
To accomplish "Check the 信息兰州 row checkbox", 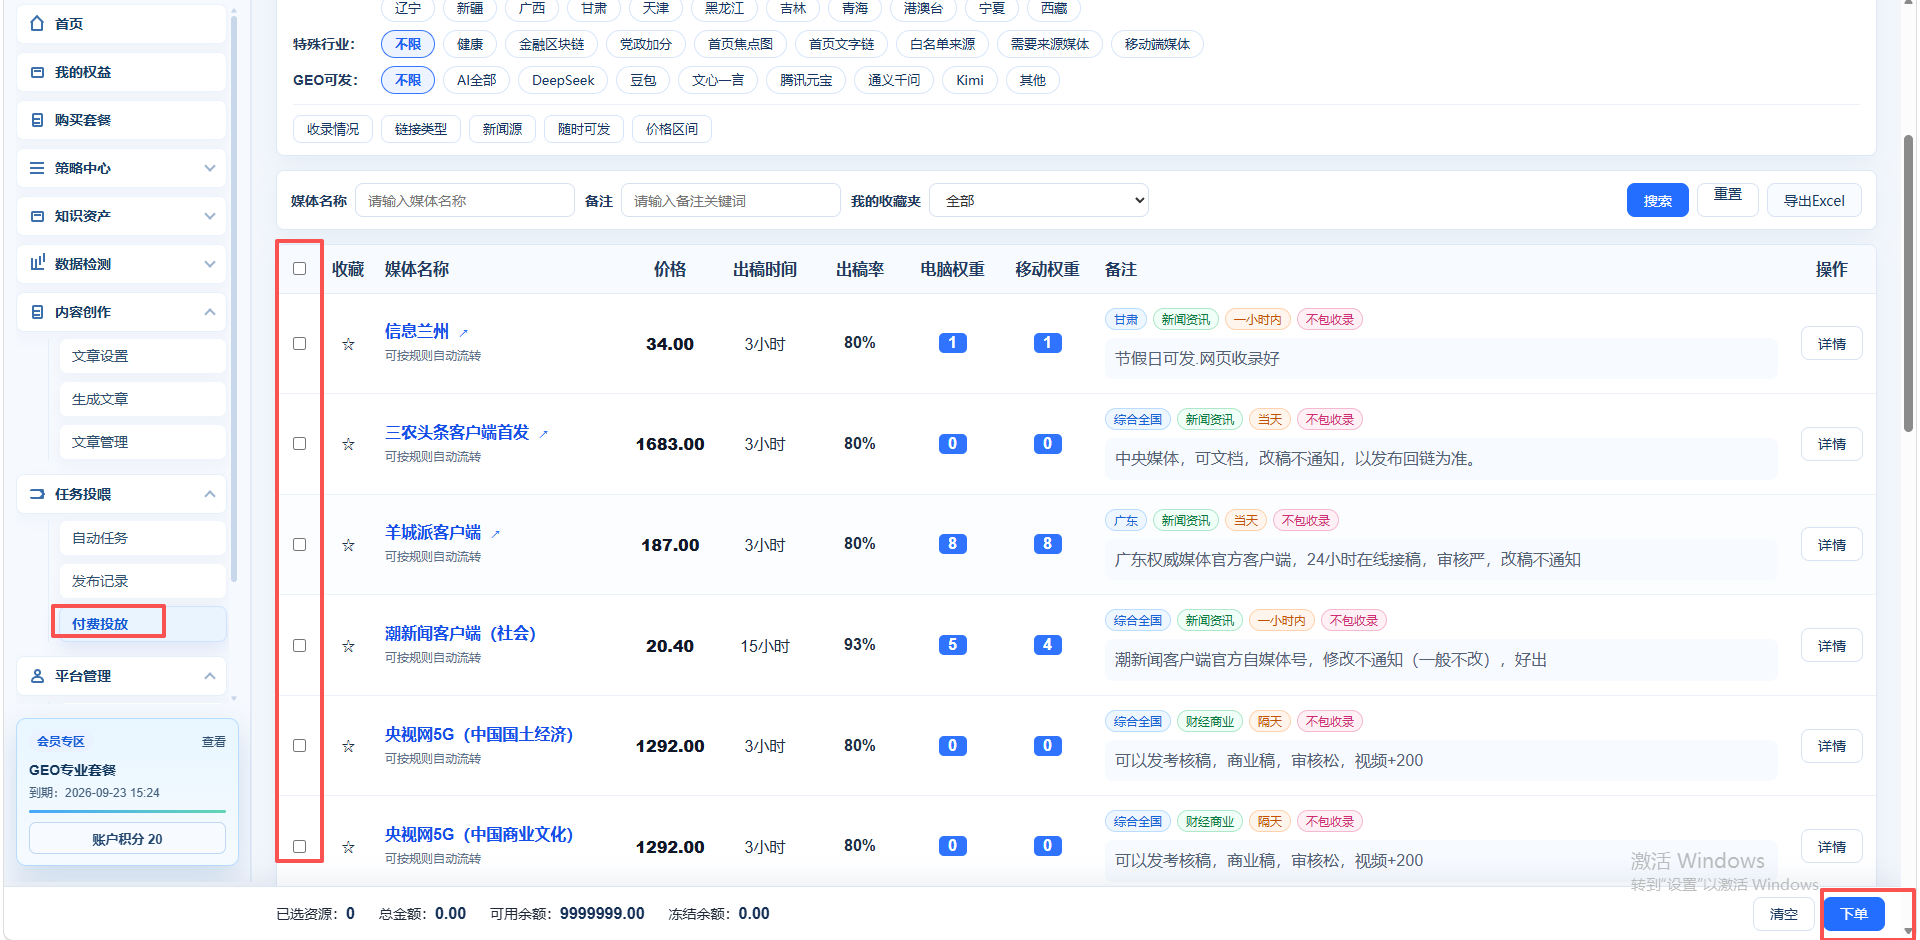I will coord(299,343).
